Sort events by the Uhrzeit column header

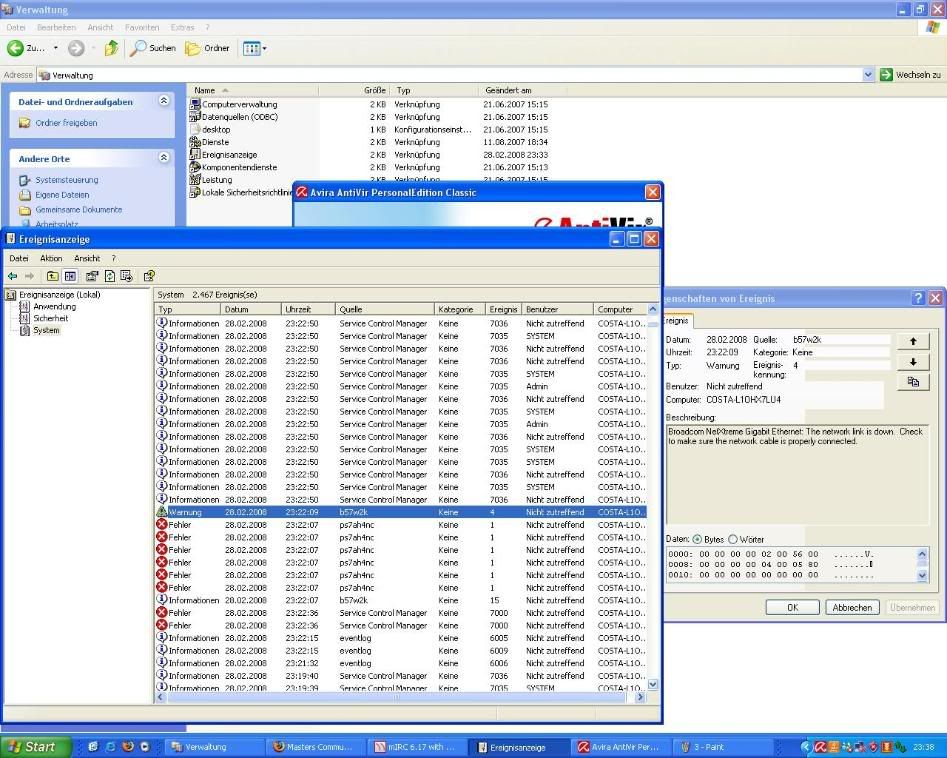308,309
